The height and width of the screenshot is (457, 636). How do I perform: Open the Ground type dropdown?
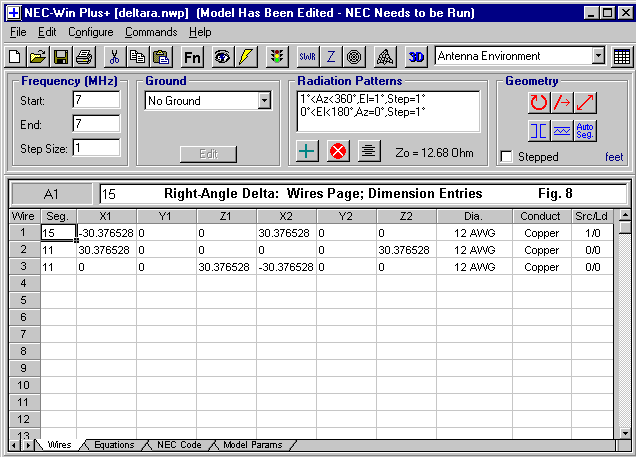coord(264,100)
